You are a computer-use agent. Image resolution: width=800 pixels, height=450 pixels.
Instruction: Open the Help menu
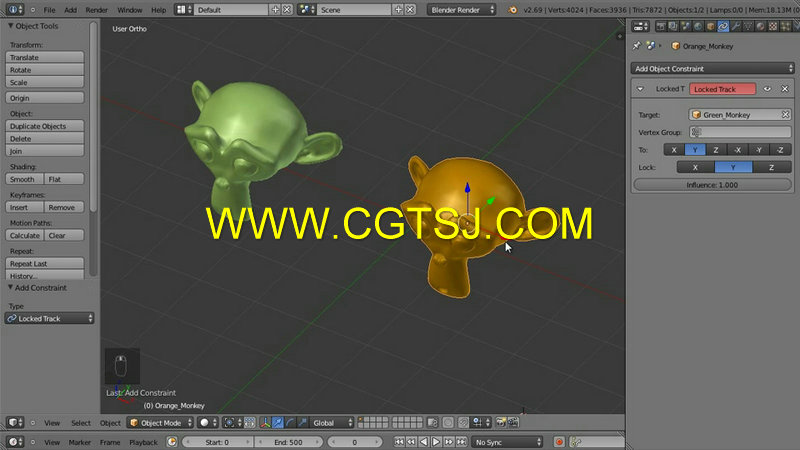tap(158, 10)
